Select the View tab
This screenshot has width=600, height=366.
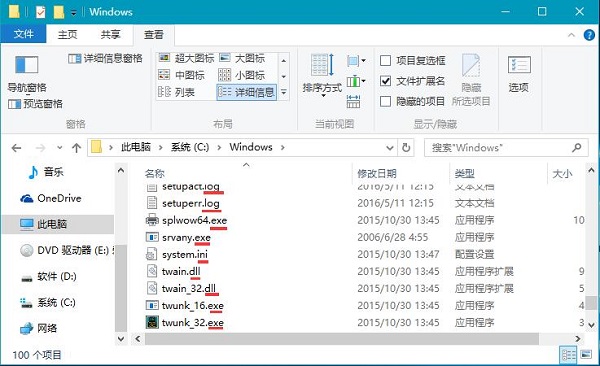(153, 34)
